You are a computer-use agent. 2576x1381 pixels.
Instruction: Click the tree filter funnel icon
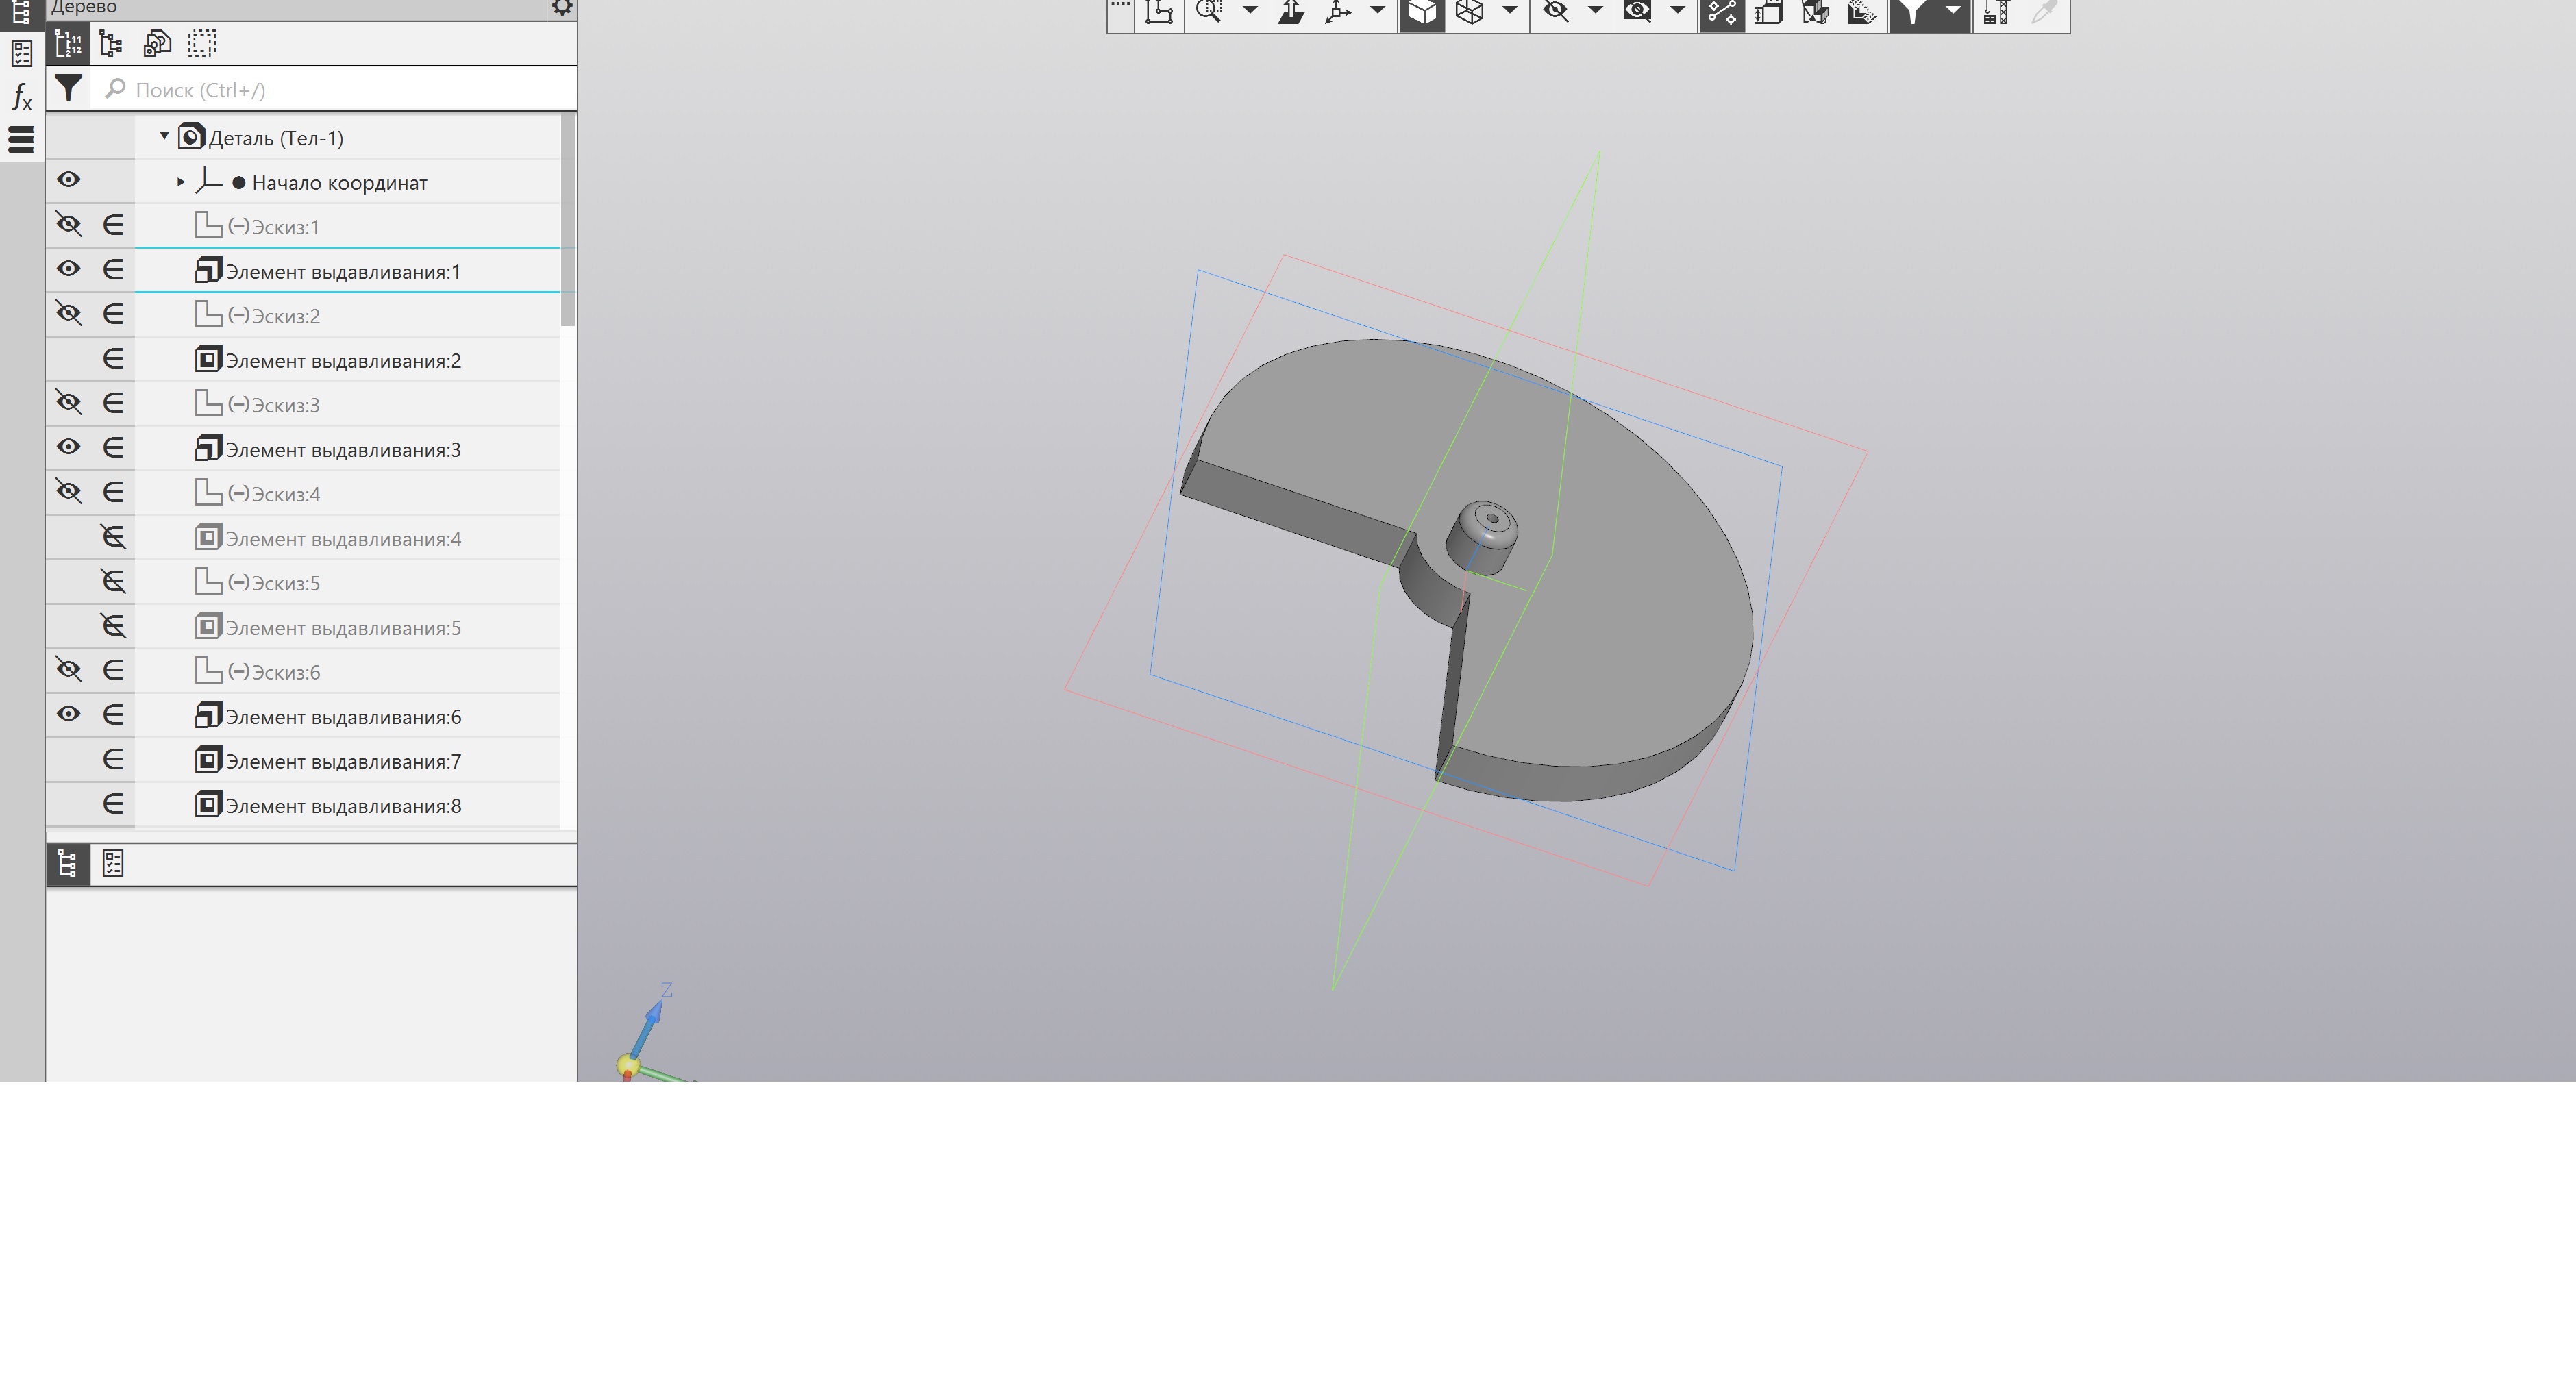pos(68,89)
